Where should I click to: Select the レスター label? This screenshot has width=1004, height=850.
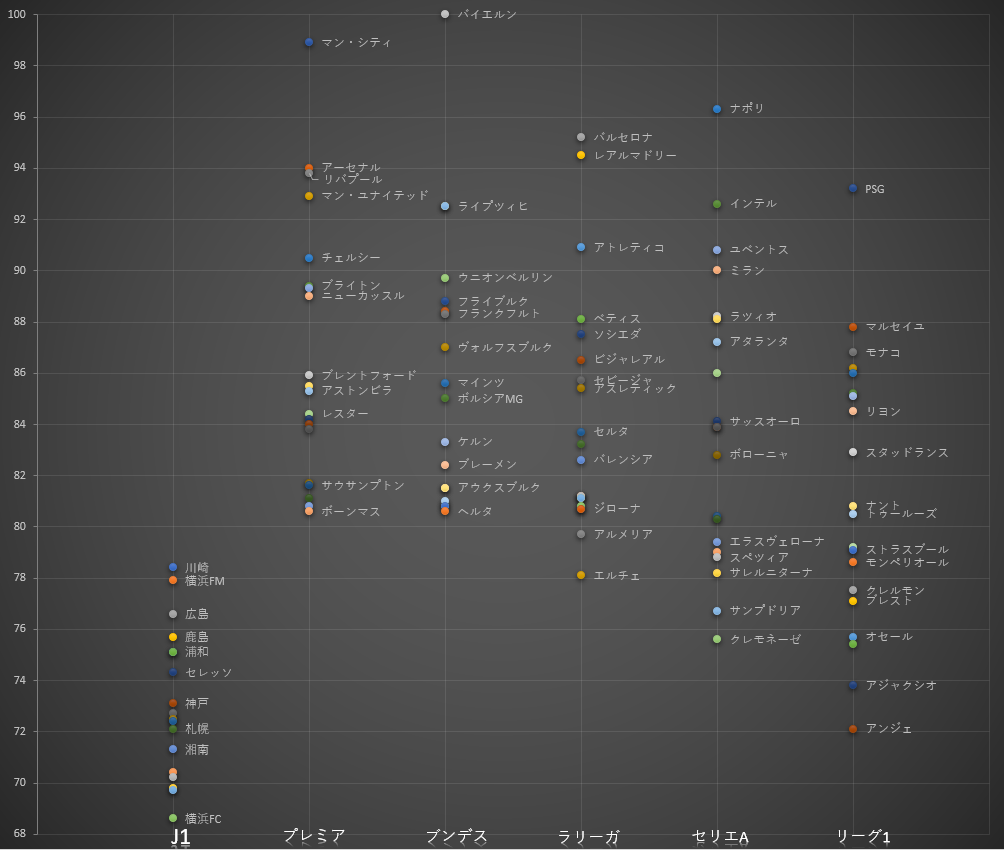click(x=345, y=414)
